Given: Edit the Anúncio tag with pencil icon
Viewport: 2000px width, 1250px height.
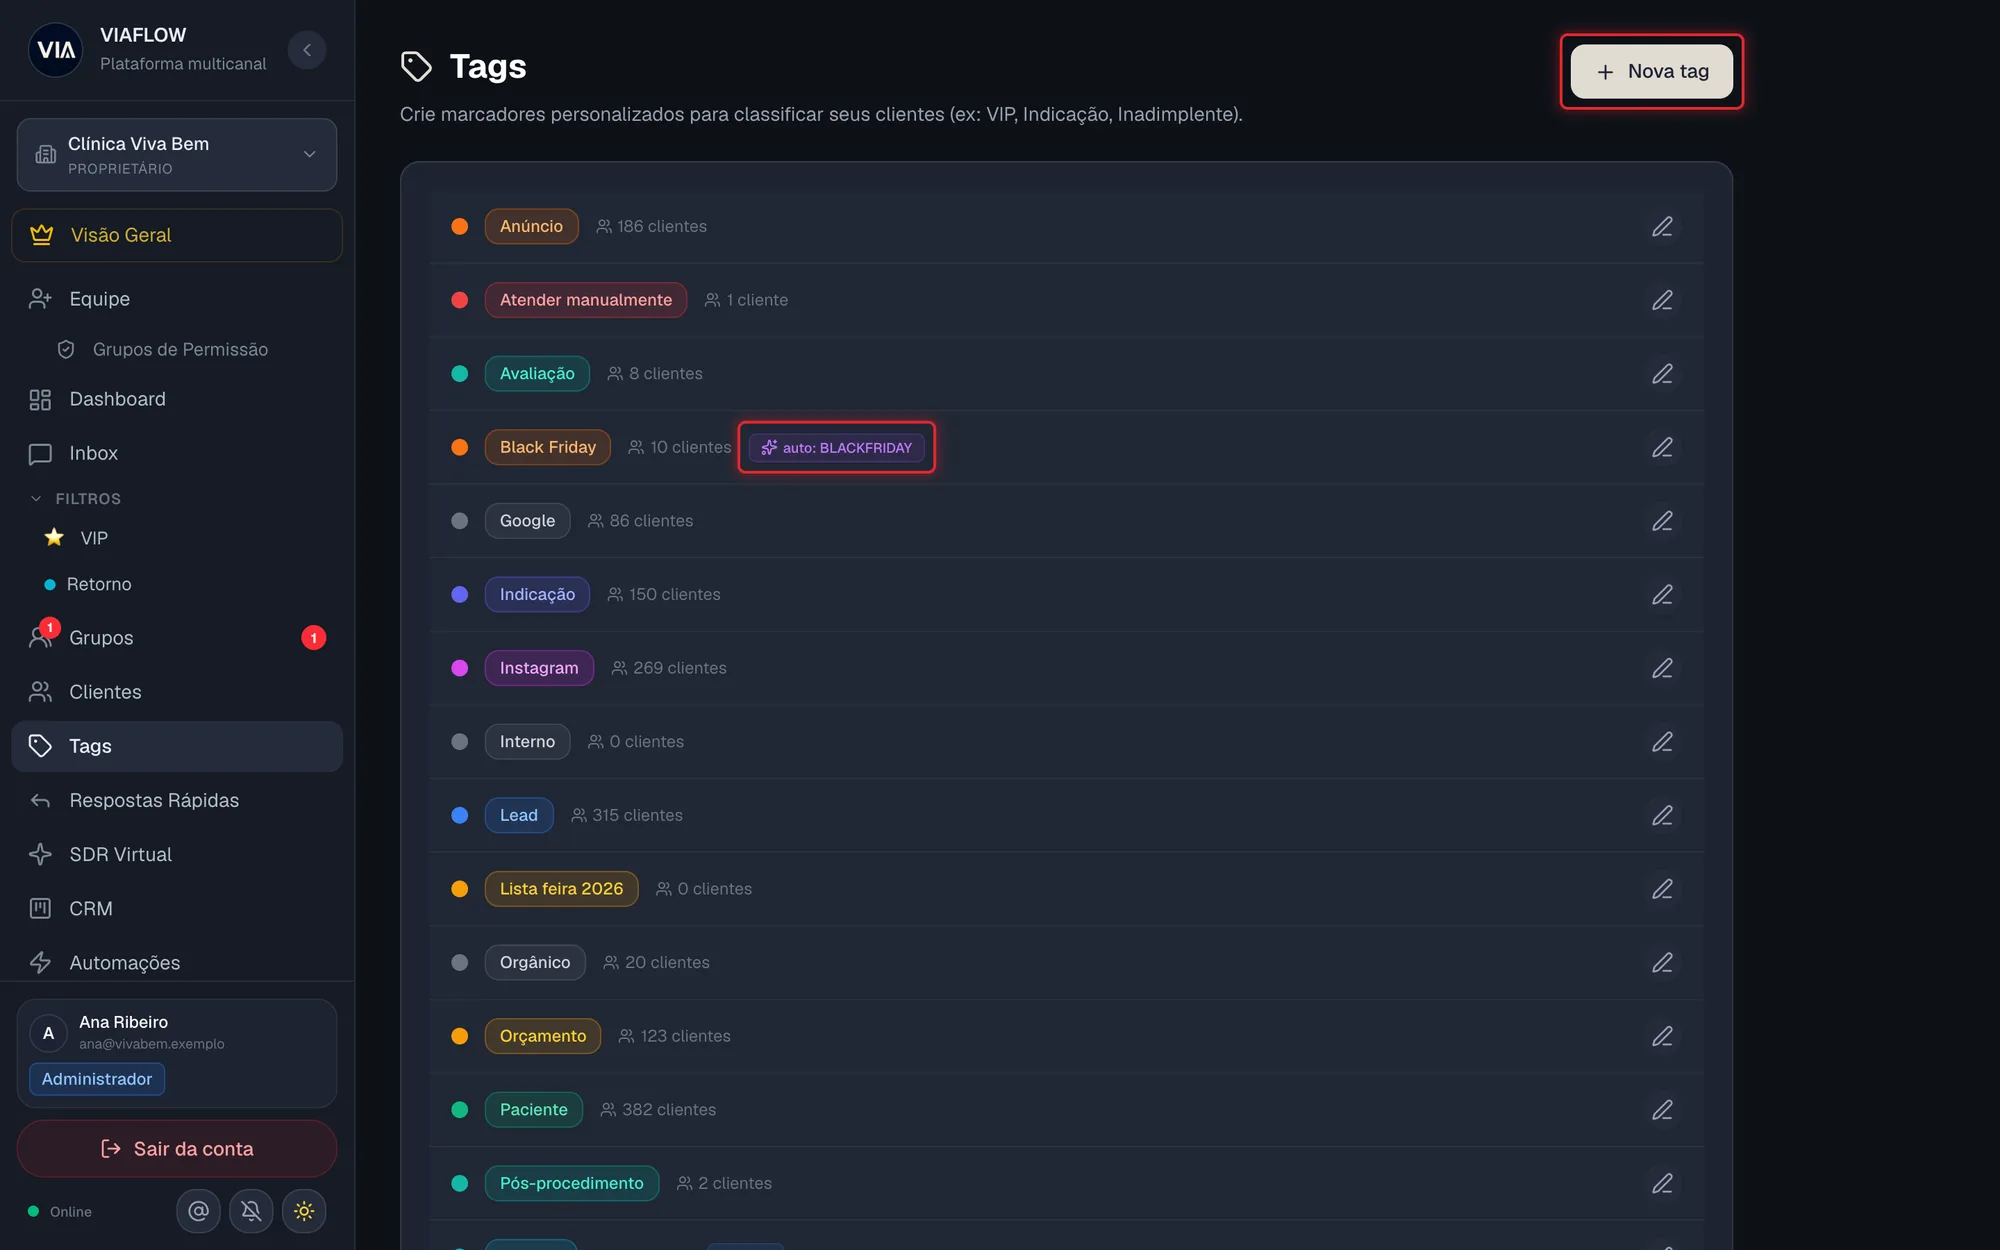Looking at the screenshot, I should 1662,227.
